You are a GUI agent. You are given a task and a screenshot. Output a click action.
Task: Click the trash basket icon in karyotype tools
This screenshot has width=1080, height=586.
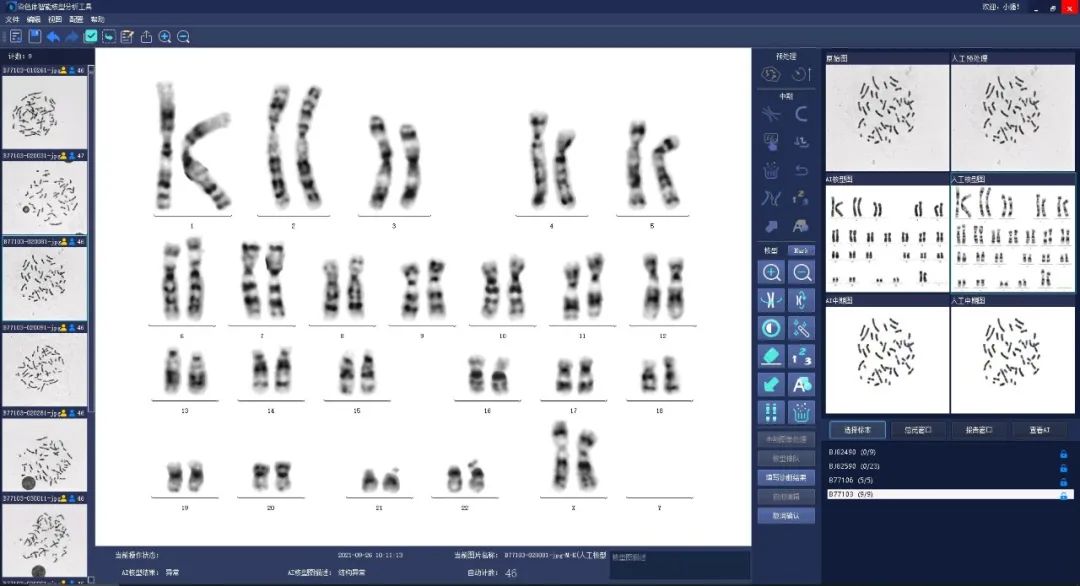pos(801,412)
